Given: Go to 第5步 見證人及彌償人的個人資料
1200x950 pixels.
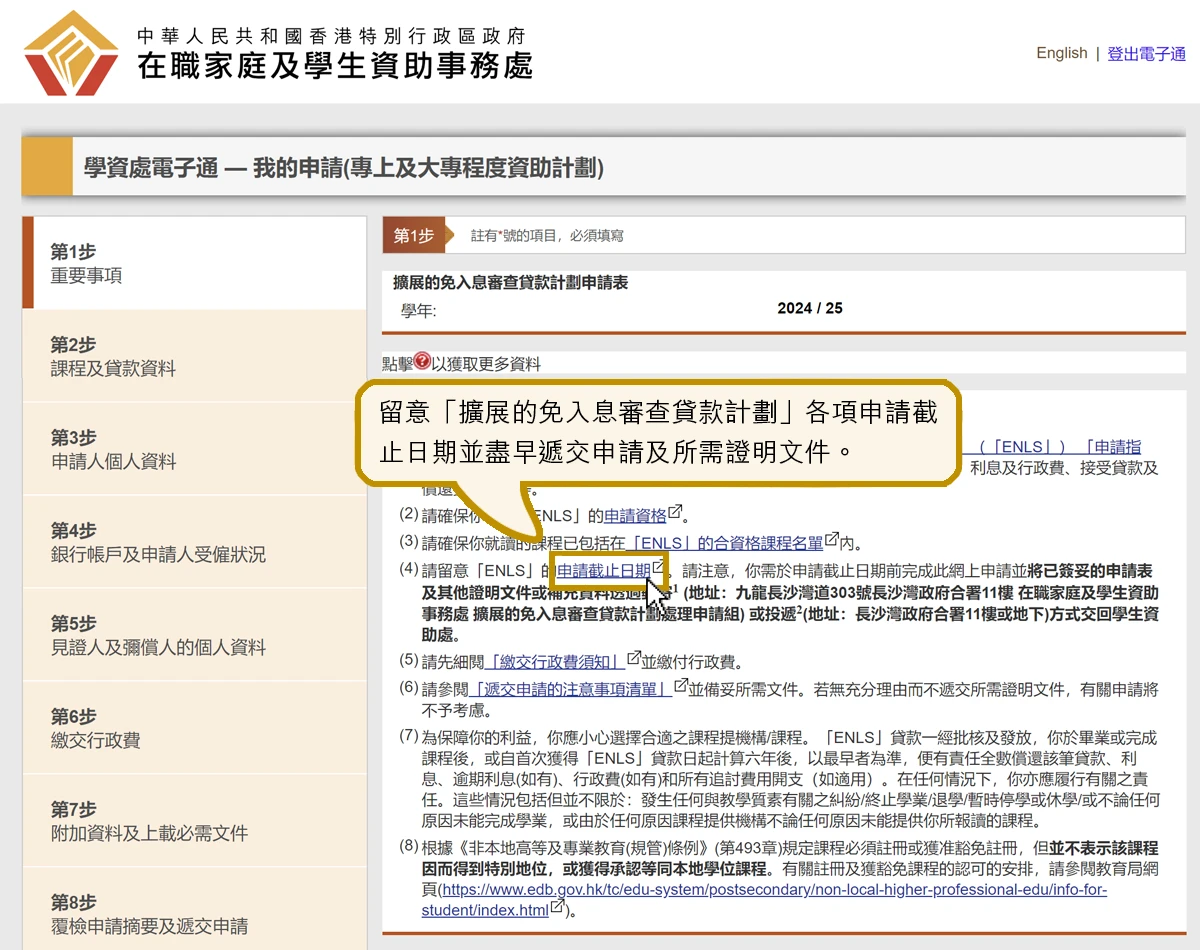Looking at the screenshot, I should [x=195, y=635].
